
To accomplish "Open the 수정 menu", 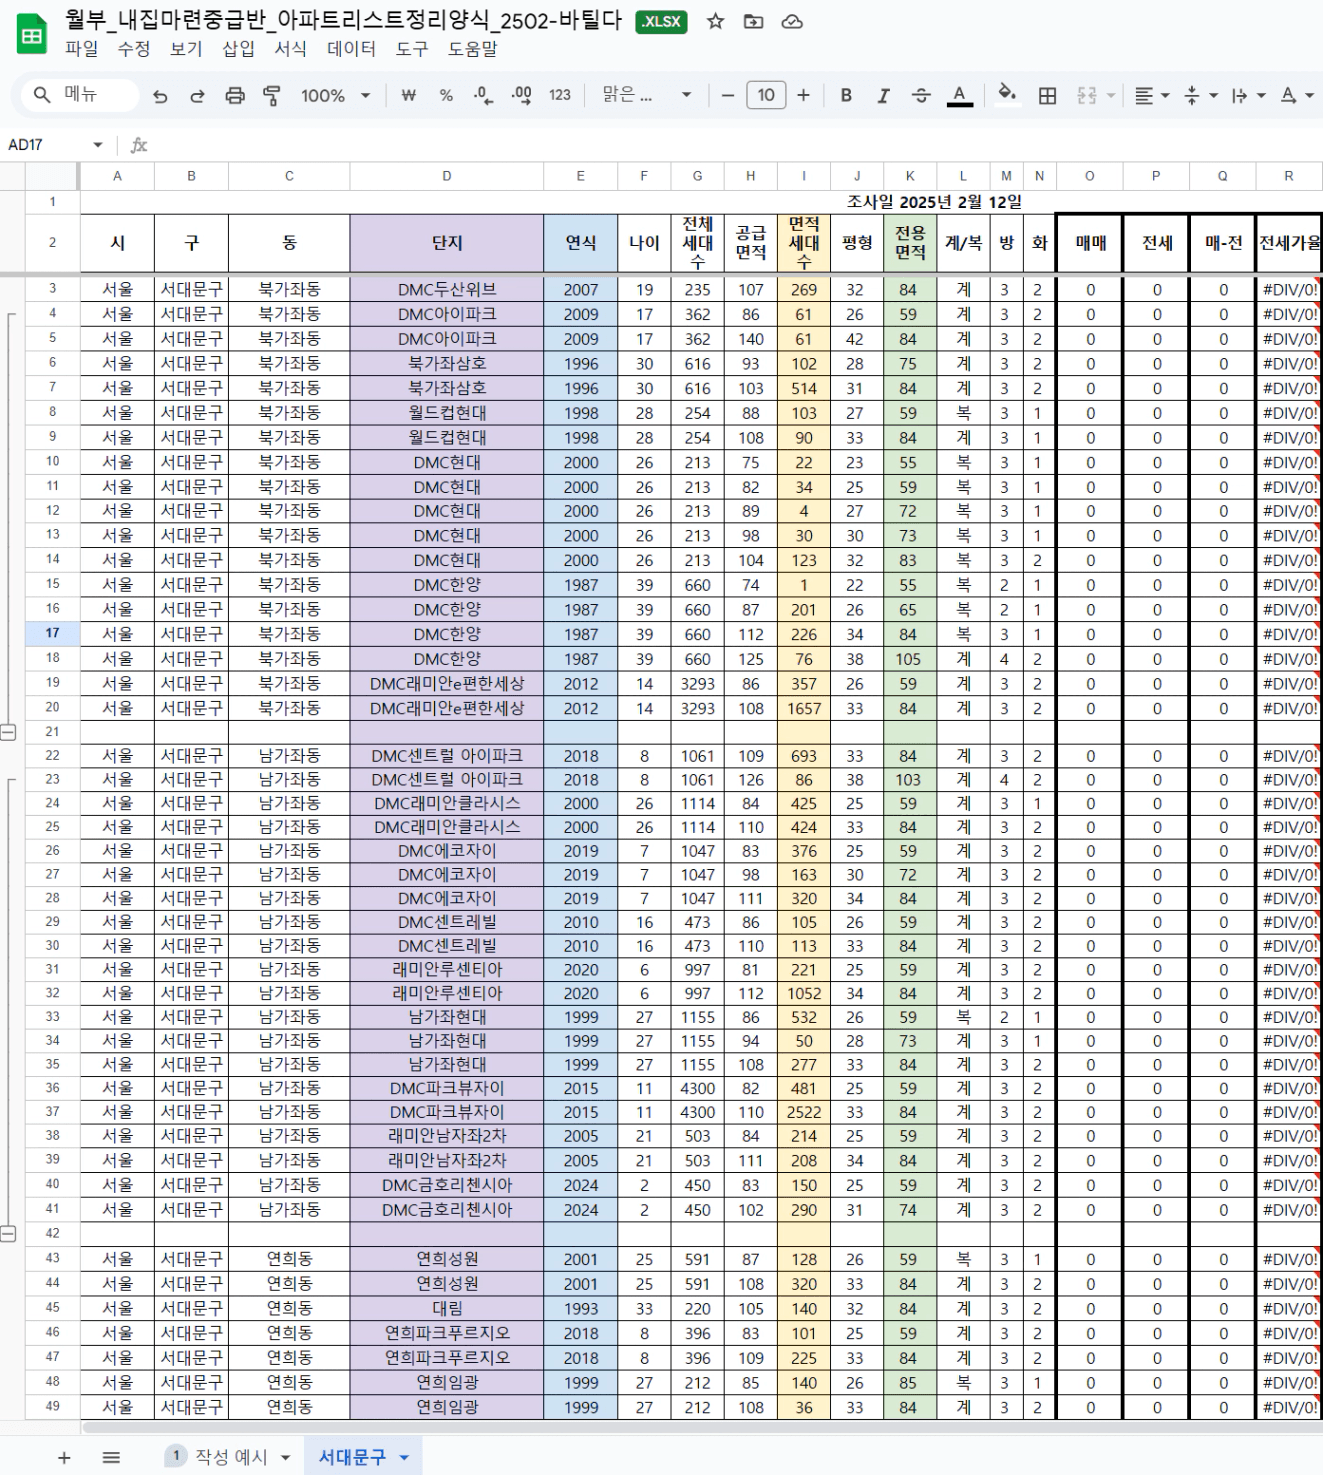I will coord(134,49).
